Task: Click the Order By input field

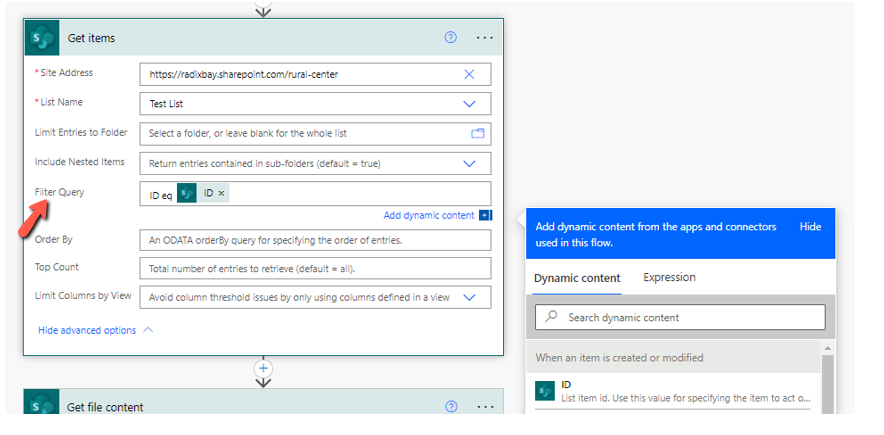Action: [x=316, y=240]
